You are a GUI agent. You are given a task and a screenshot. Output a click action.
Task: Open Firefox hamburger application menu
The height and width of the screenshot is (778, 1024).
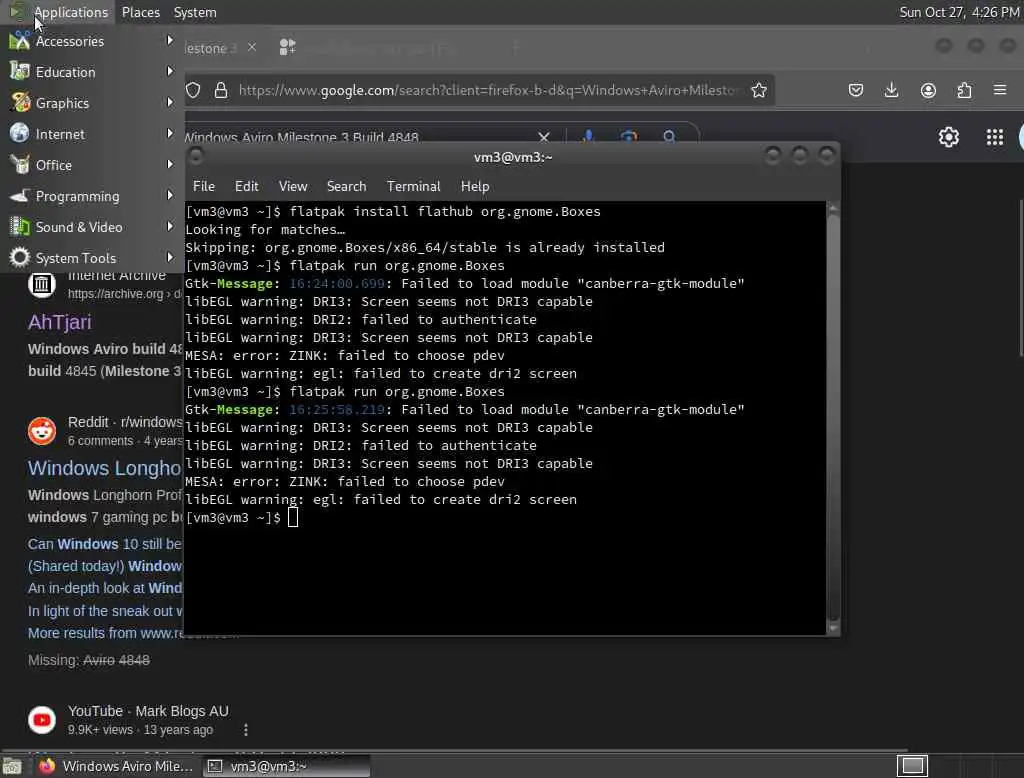(x=1000, y=90)
